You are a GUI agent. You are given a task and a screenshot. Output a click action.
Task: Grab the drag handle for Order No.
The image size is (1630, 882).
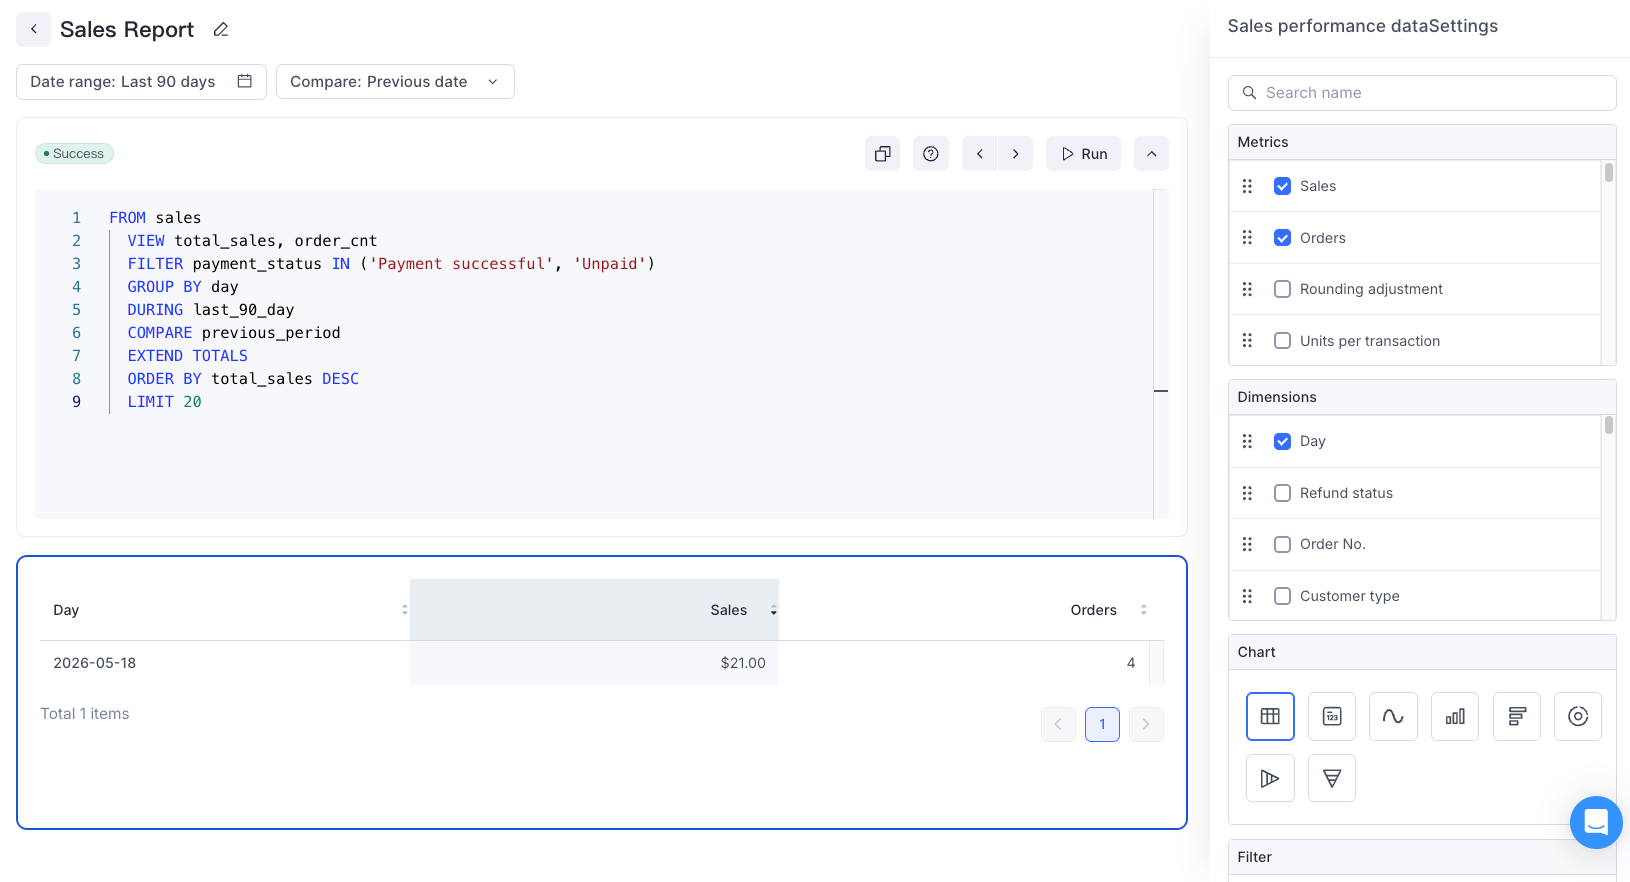tap(1247, 544)
